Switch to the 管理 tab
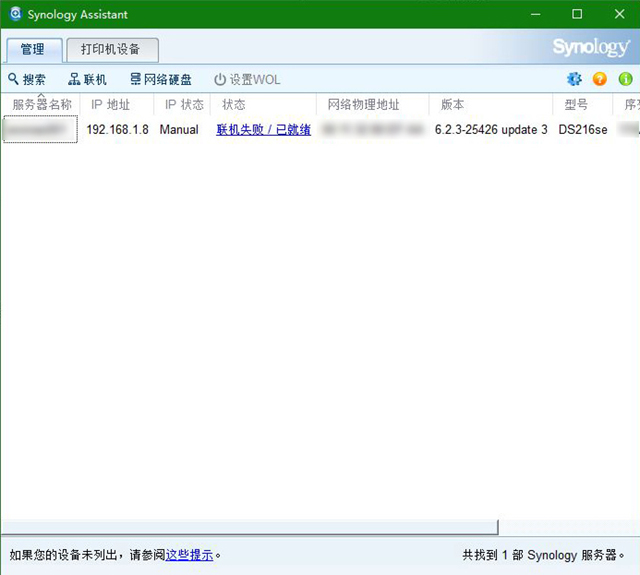Viewport: 640px width, 575px height. pyautogui.click(x=33, y=50)
